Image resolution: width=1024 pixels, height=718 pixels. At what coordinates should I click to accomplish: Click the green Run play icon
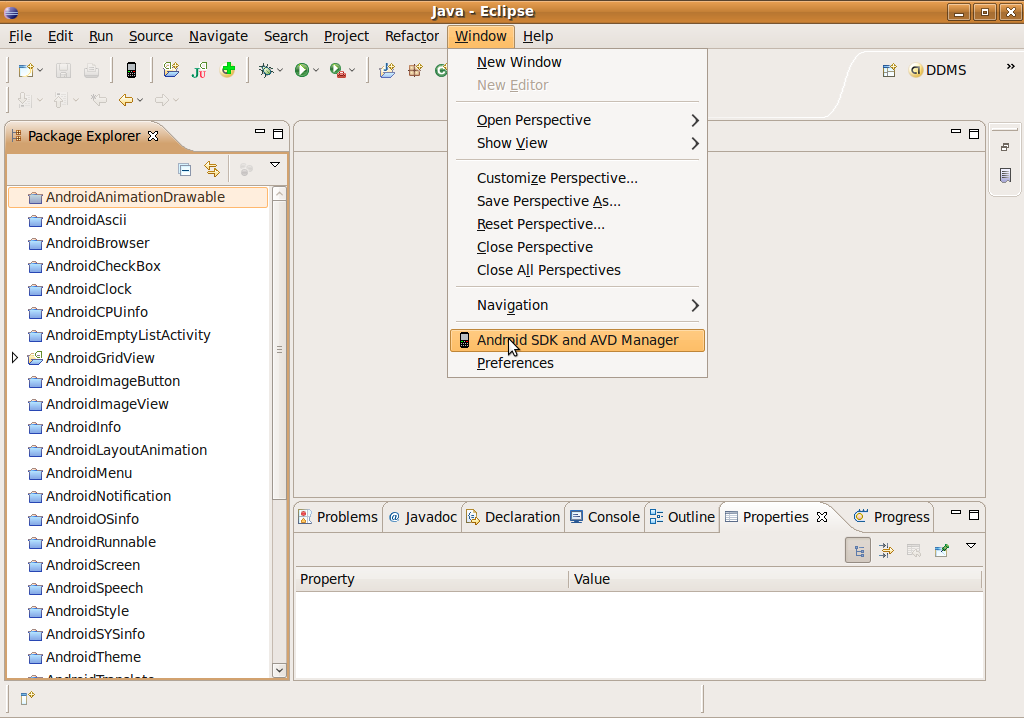(x=301, y=70)
